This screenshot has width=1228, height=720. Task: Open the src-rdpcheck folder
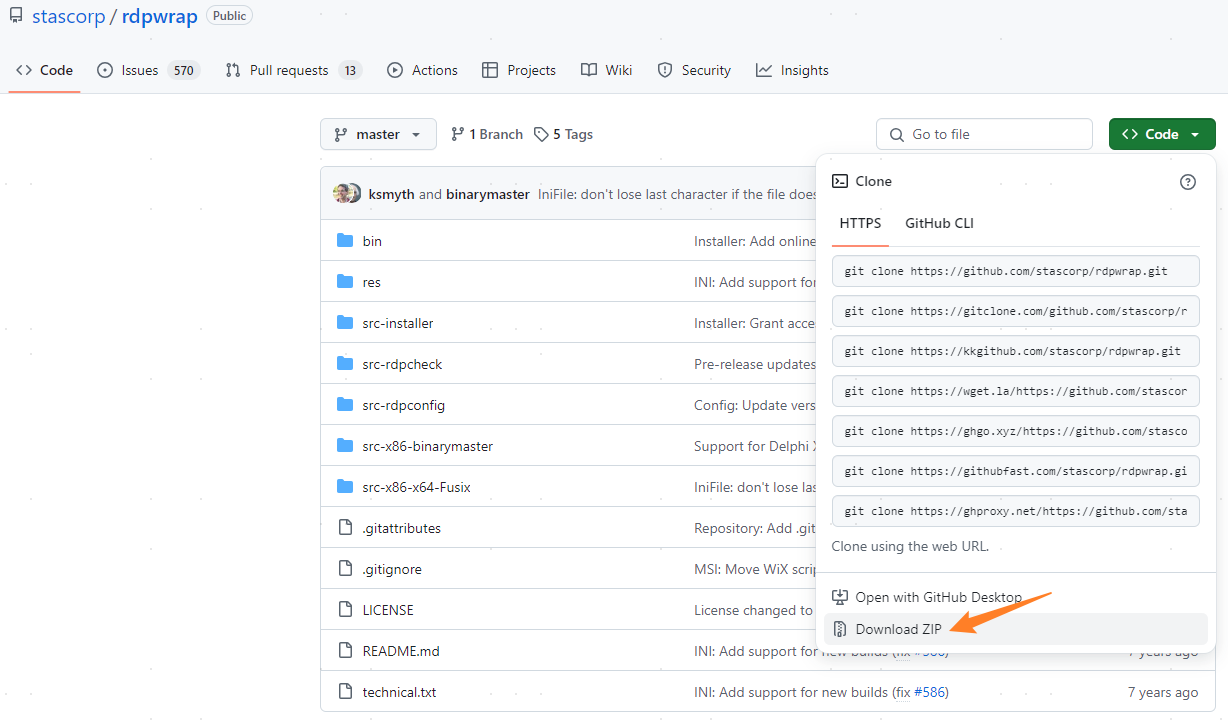click(x=402, y=364)
